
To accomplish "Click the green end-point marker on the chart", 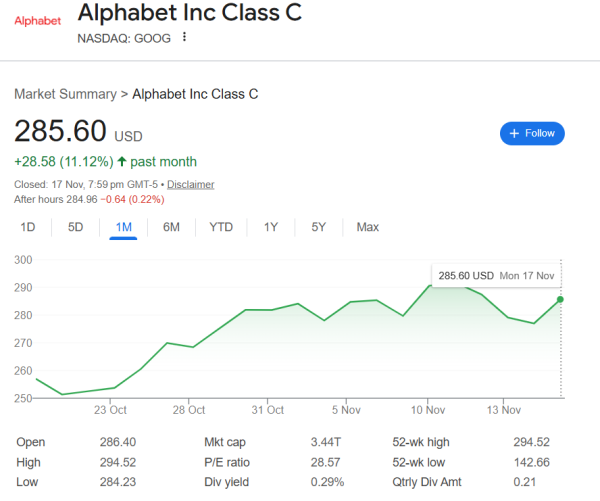I will pyautogui.click(x=561, y=299).
